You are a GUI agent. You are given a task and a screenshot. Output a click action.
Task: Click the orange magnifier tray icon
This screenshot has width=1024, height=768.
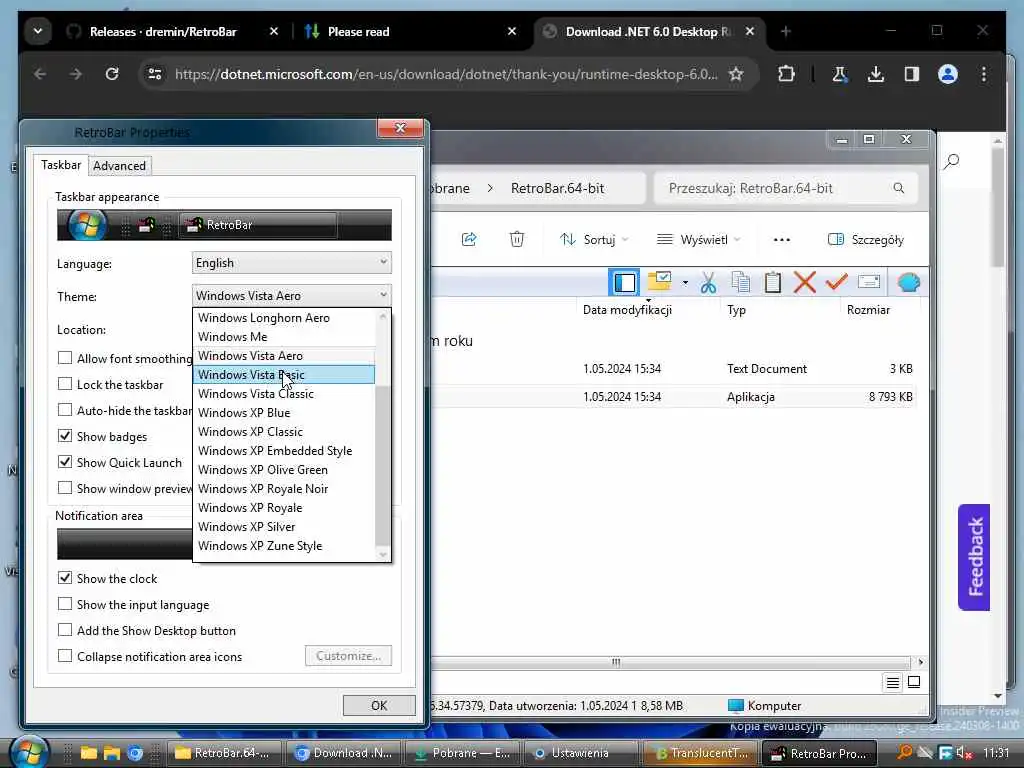904,752
